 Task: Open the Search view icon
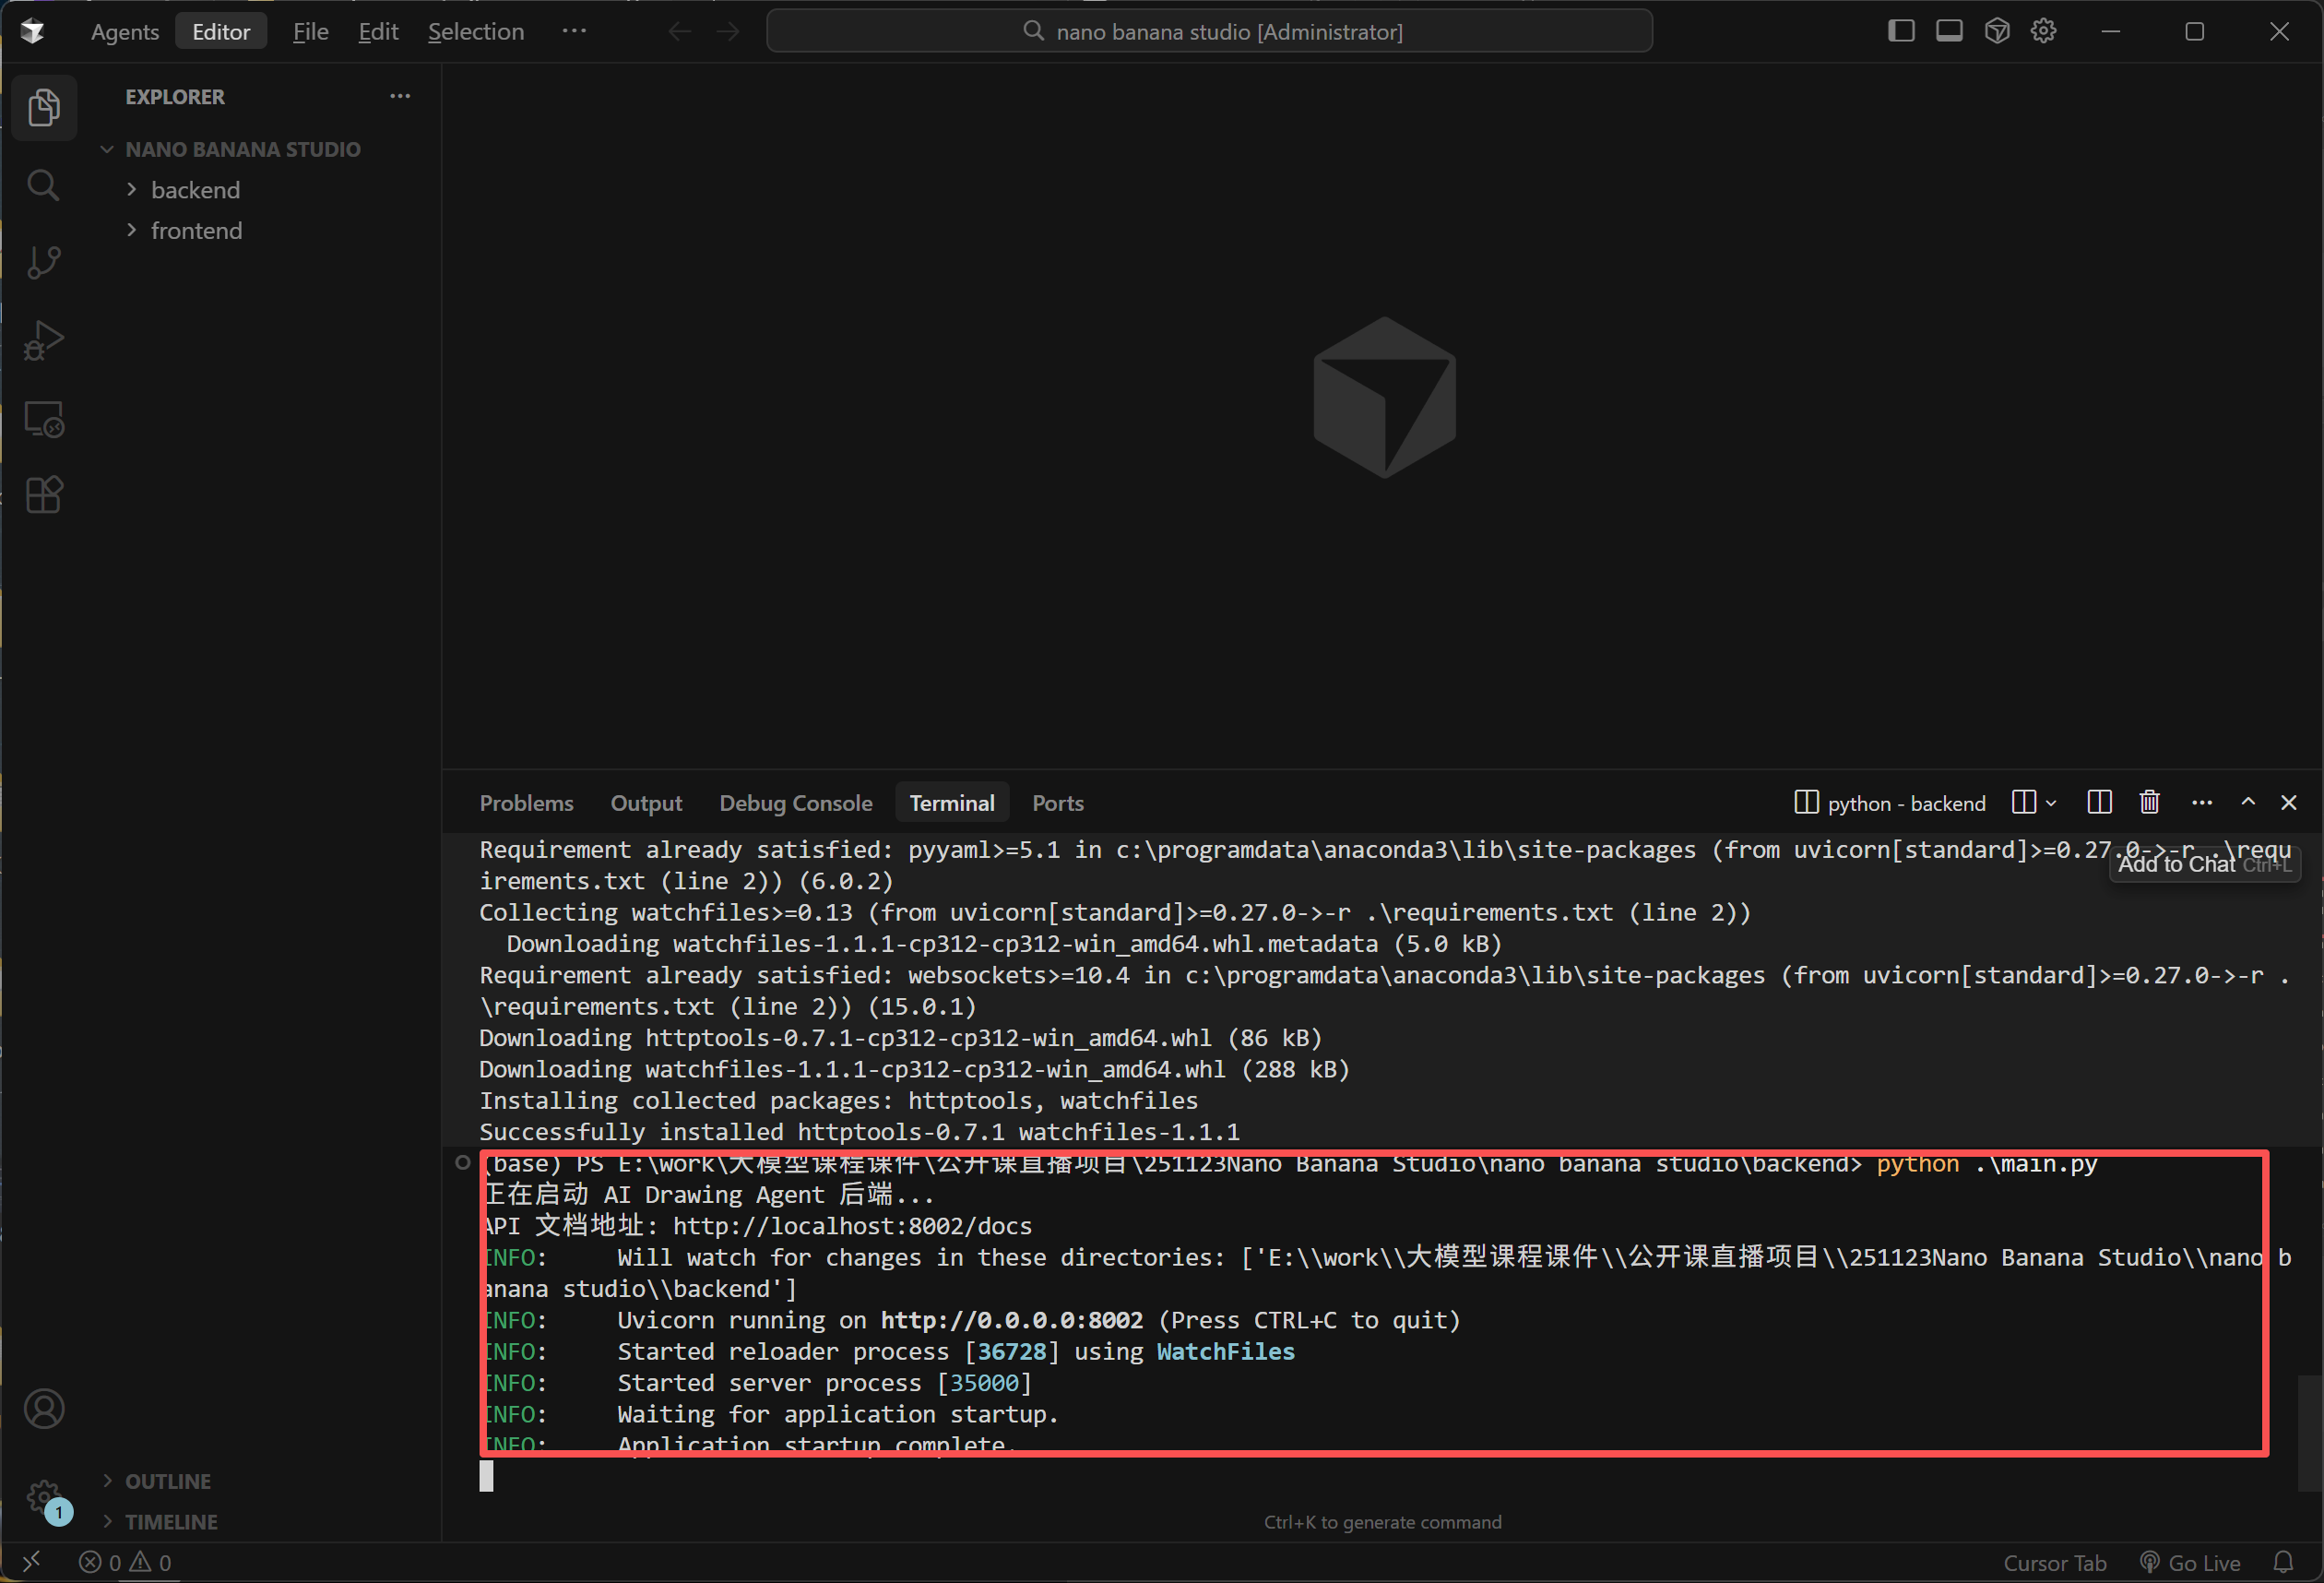(x=44, y=185)
